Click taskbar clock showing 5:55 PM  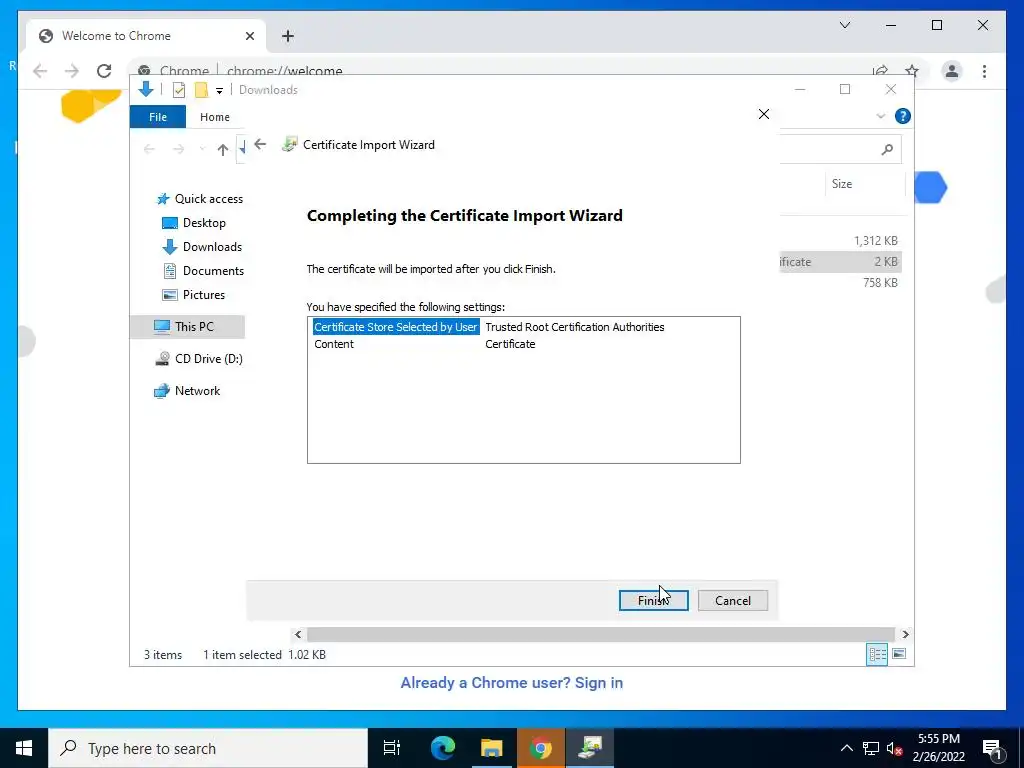(x=938, y=748)
